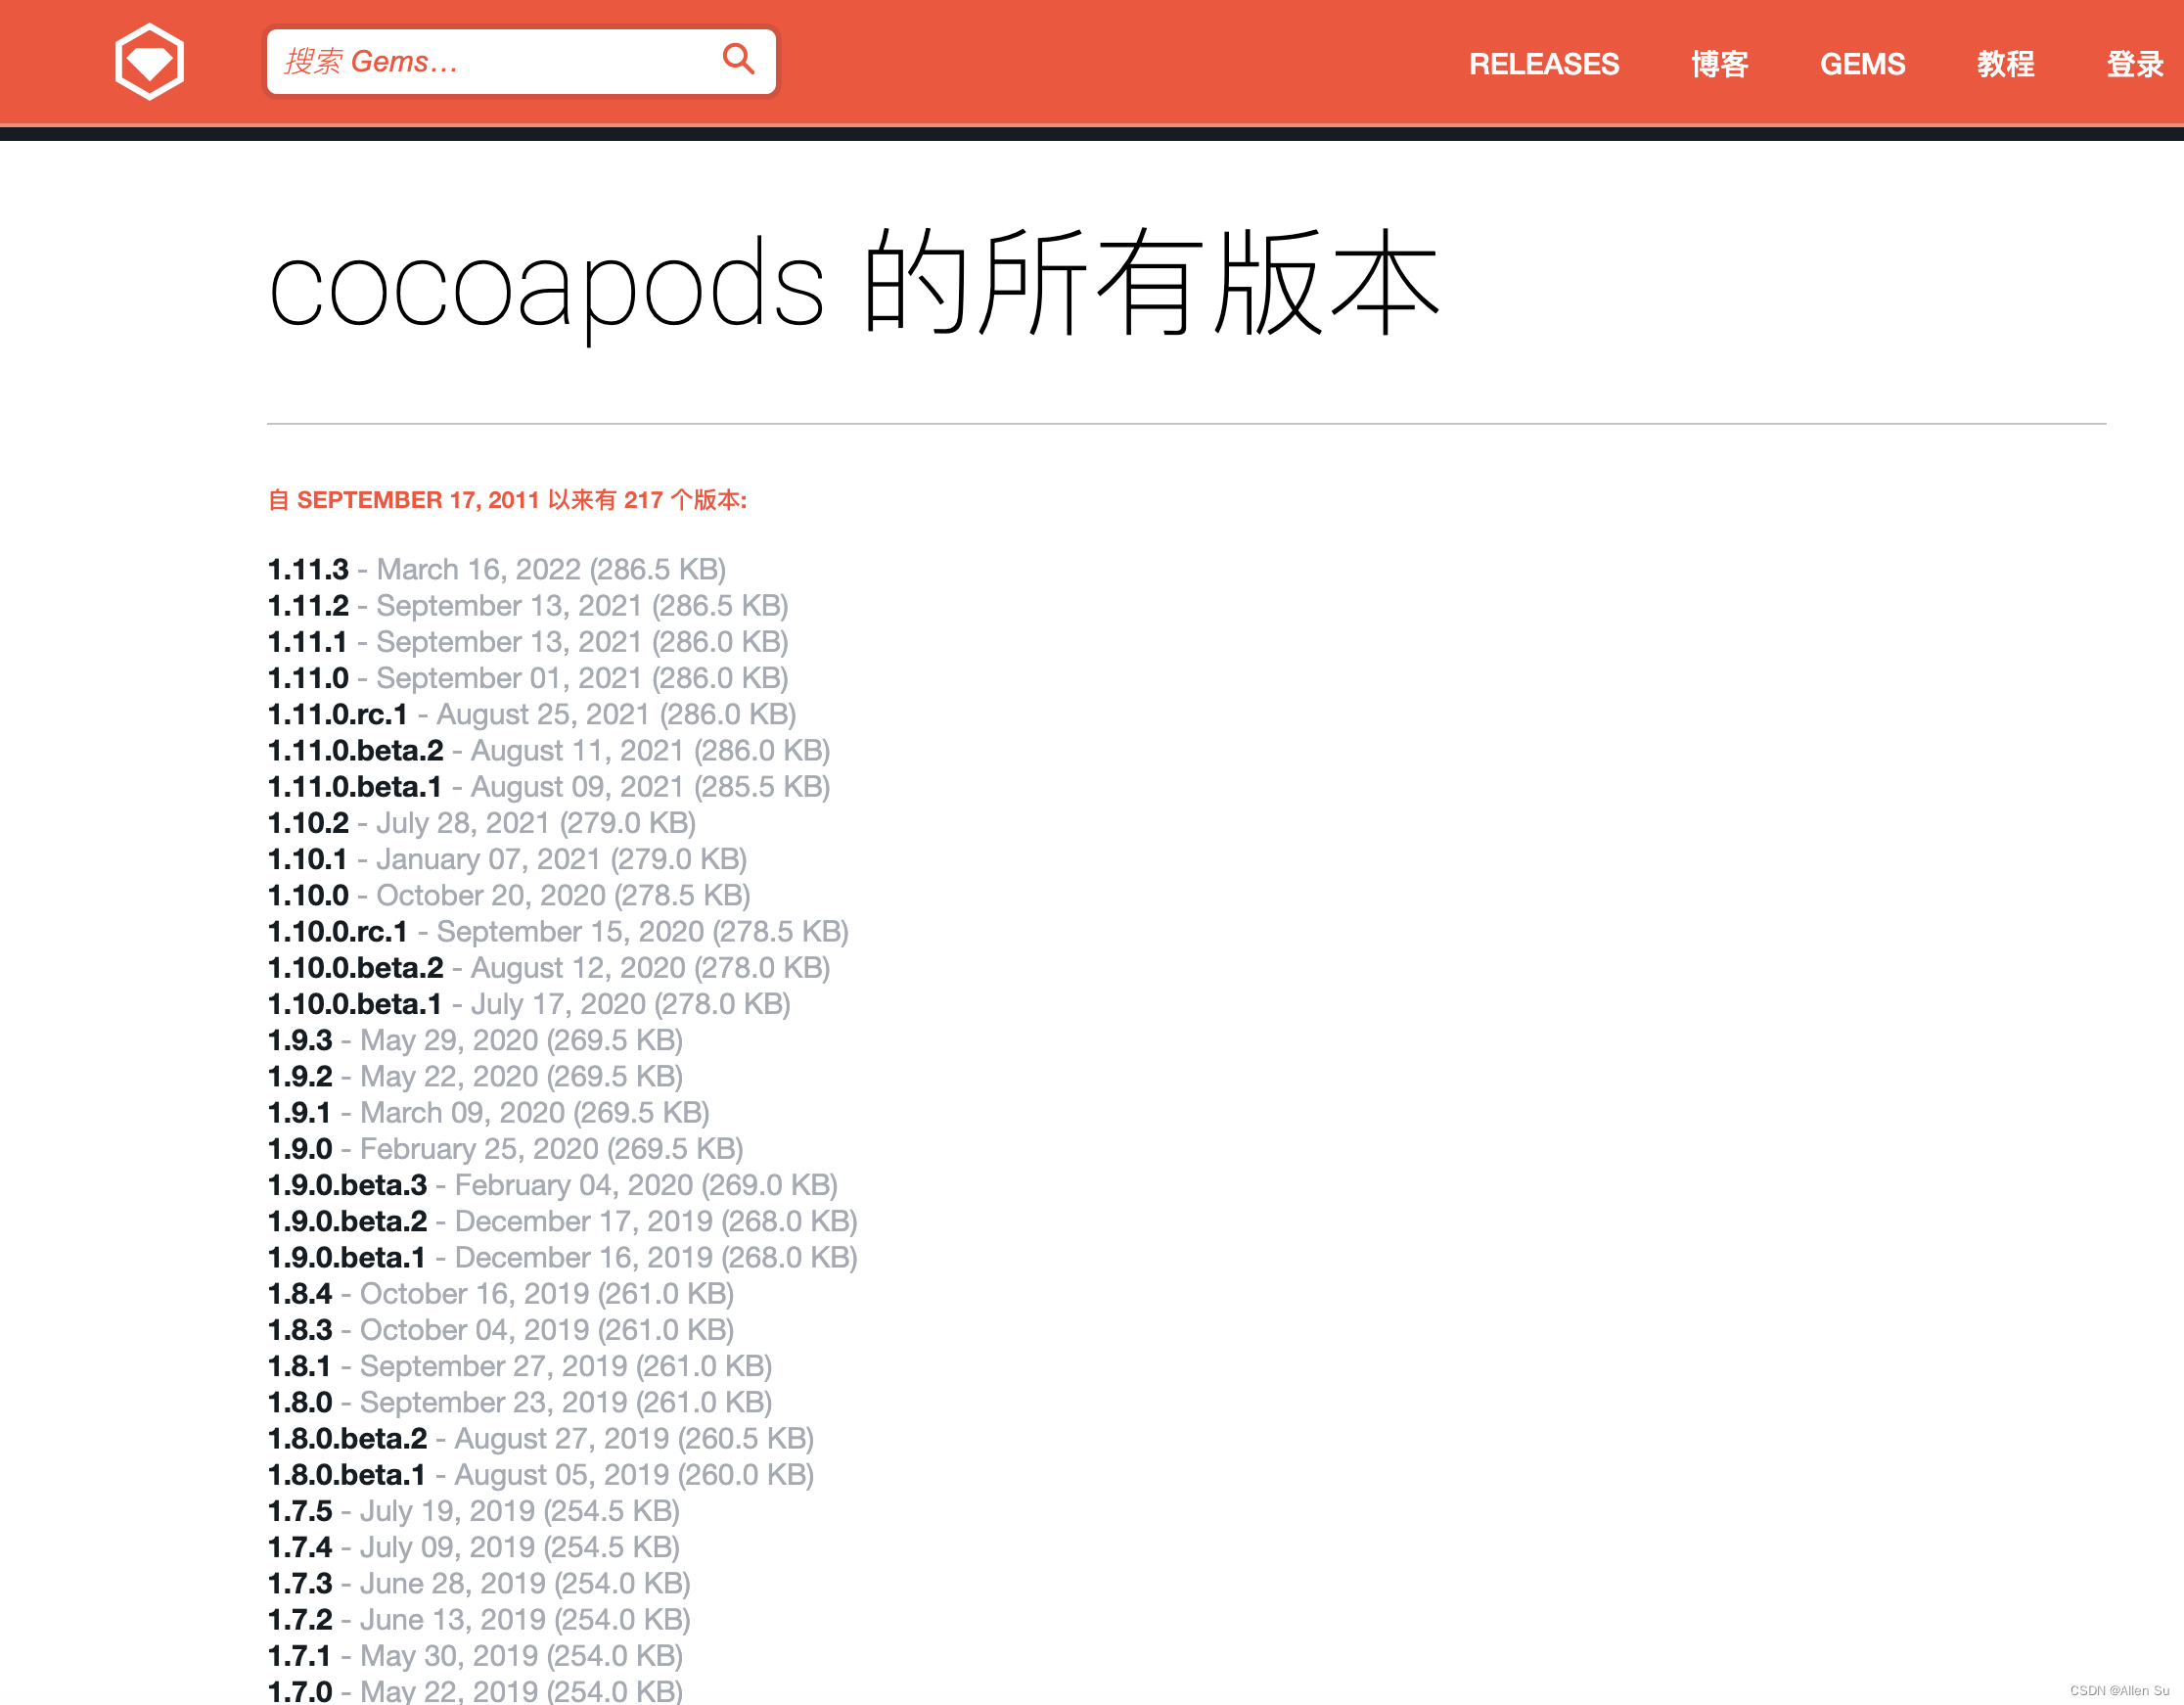The image size is (2184, 1705).
Task: Click the 登录 login link
Action: click(2134, 64)
